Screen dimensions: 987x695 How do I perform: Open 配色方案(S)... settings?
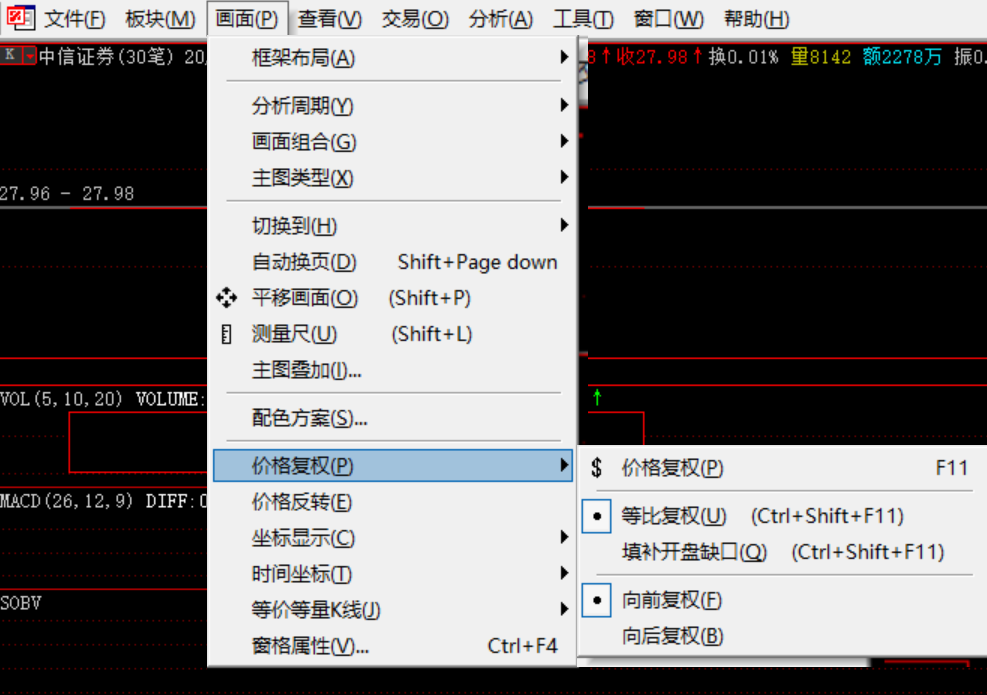click(x=393, y=417)
